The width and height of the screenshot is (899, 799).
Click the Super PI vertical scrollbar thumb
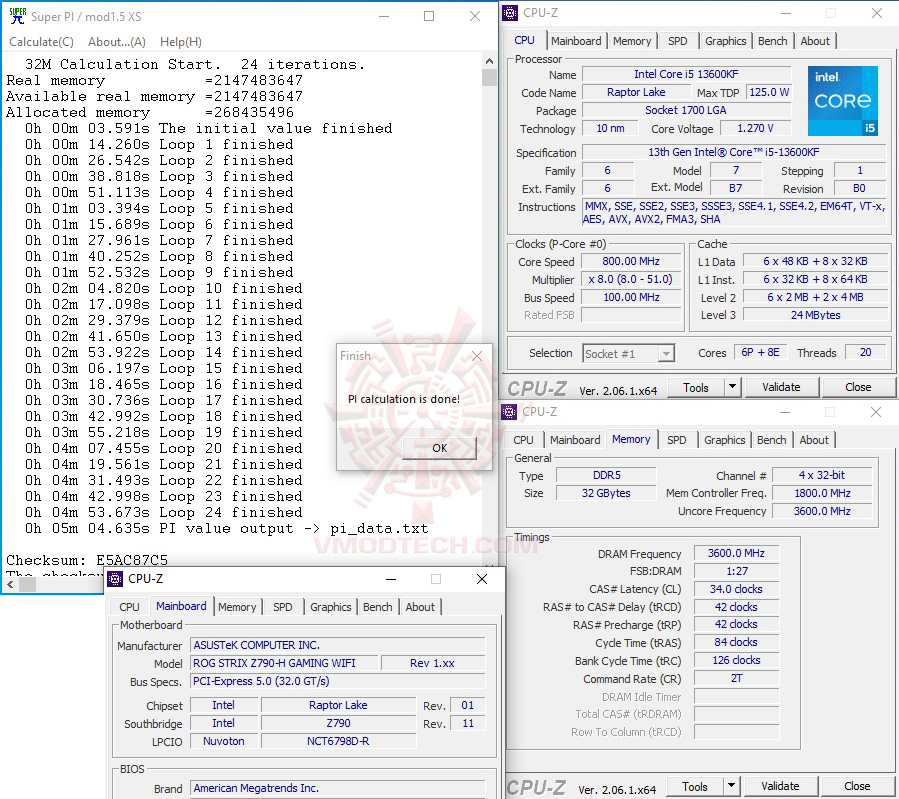(x=489, y=77)
